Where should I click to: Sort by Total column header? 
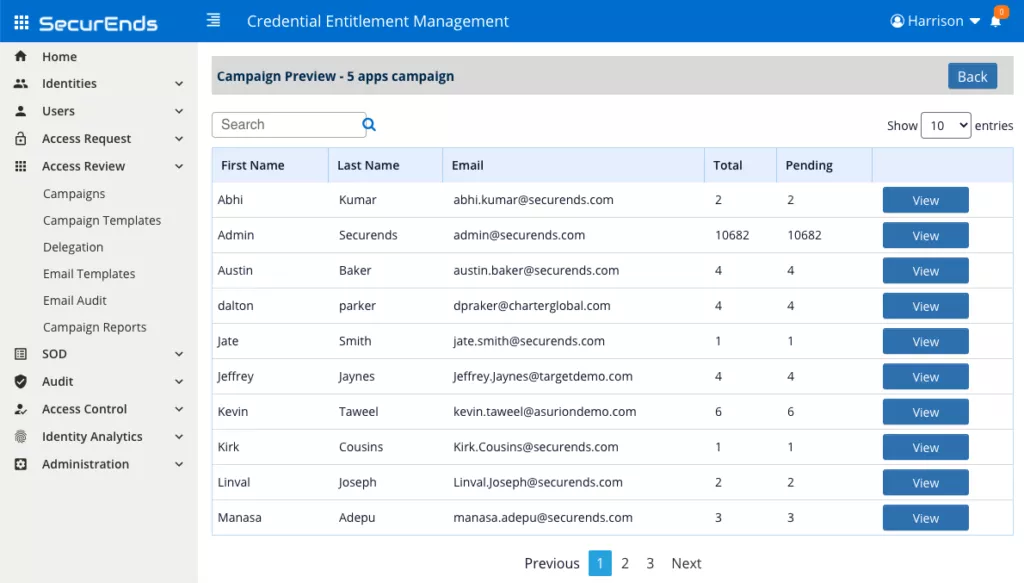pyautogui.click(x=741, y=165)
